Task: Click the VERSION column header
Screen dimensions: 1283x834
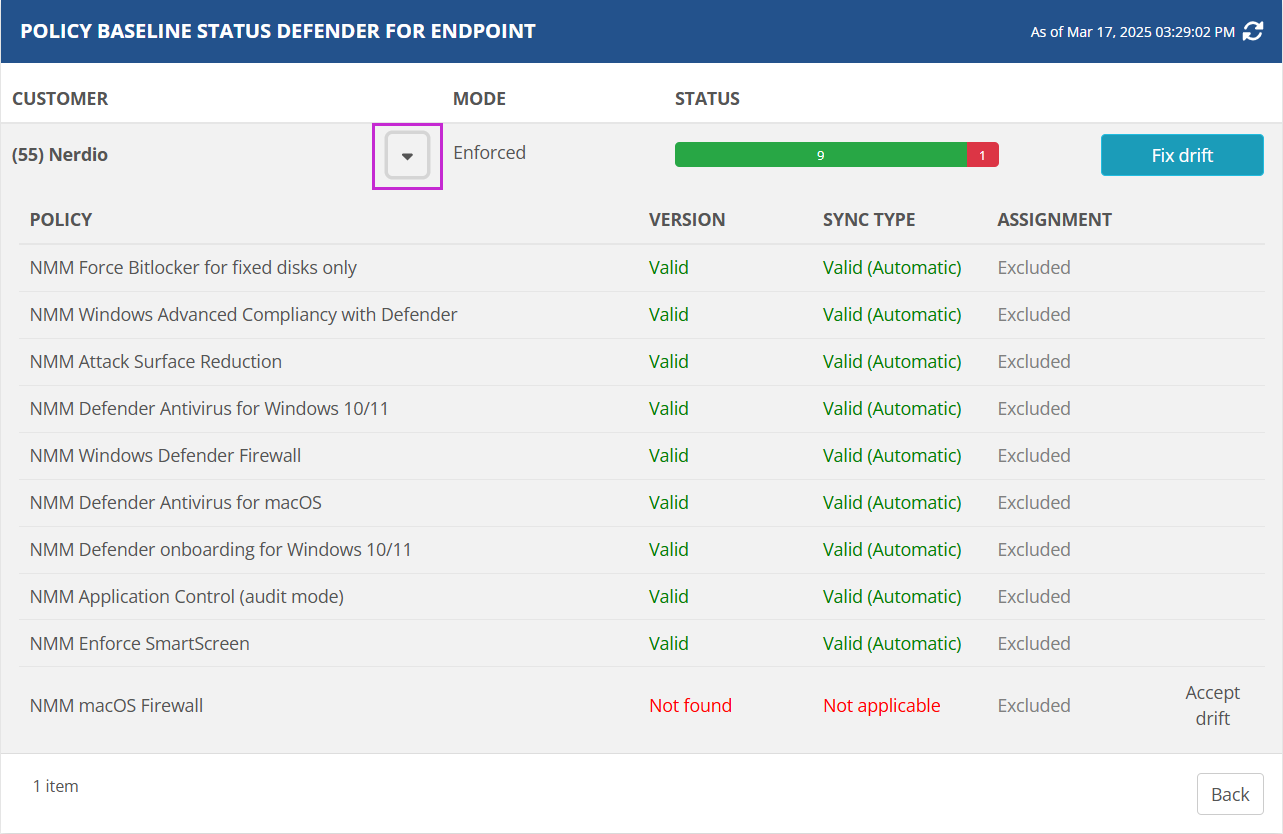Action: click(x=687, y=219)
